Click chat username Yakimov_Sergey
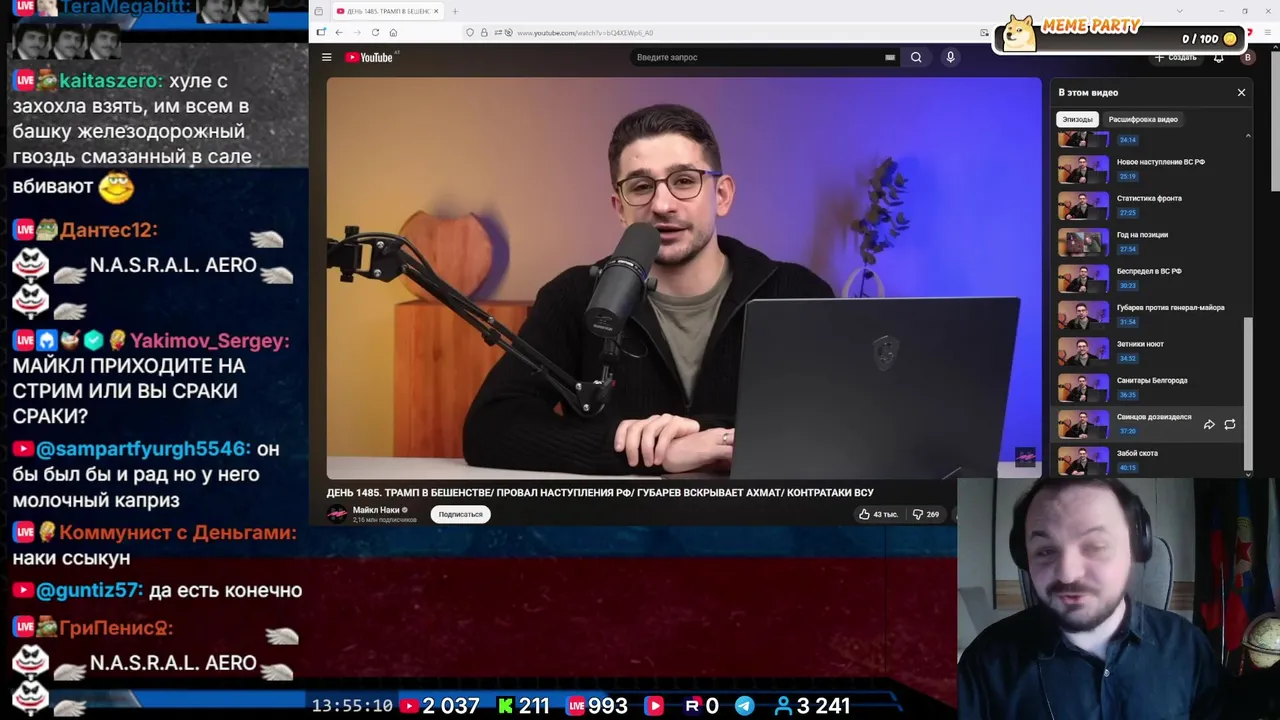 [x=209, y=341]
